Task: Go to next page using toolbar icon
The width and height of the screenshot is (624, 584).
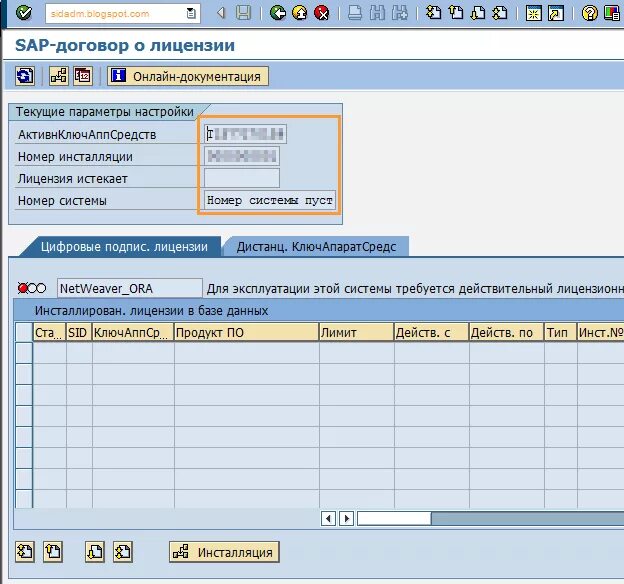Action: coord(478,13)
